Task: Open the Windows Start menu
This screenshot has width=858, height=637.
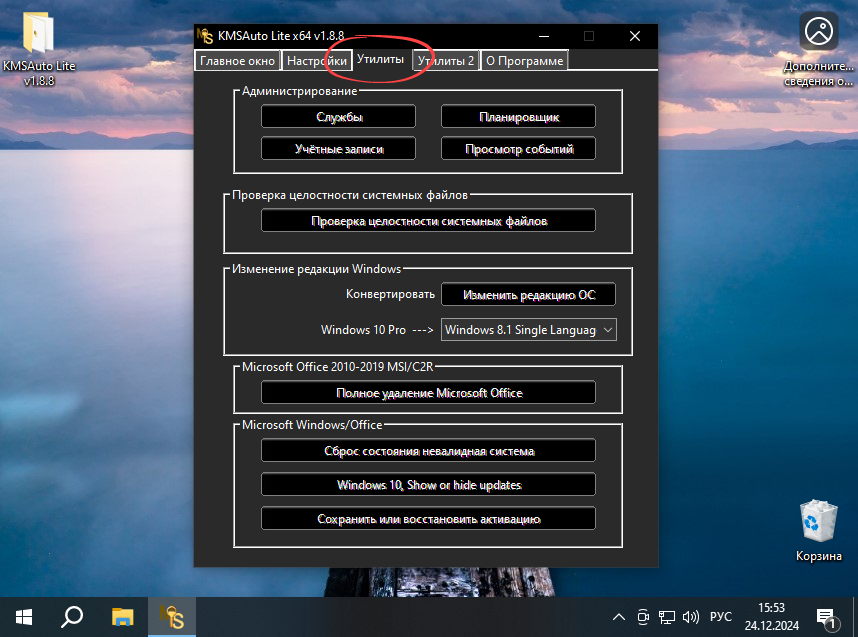Action: click(23, 616)
